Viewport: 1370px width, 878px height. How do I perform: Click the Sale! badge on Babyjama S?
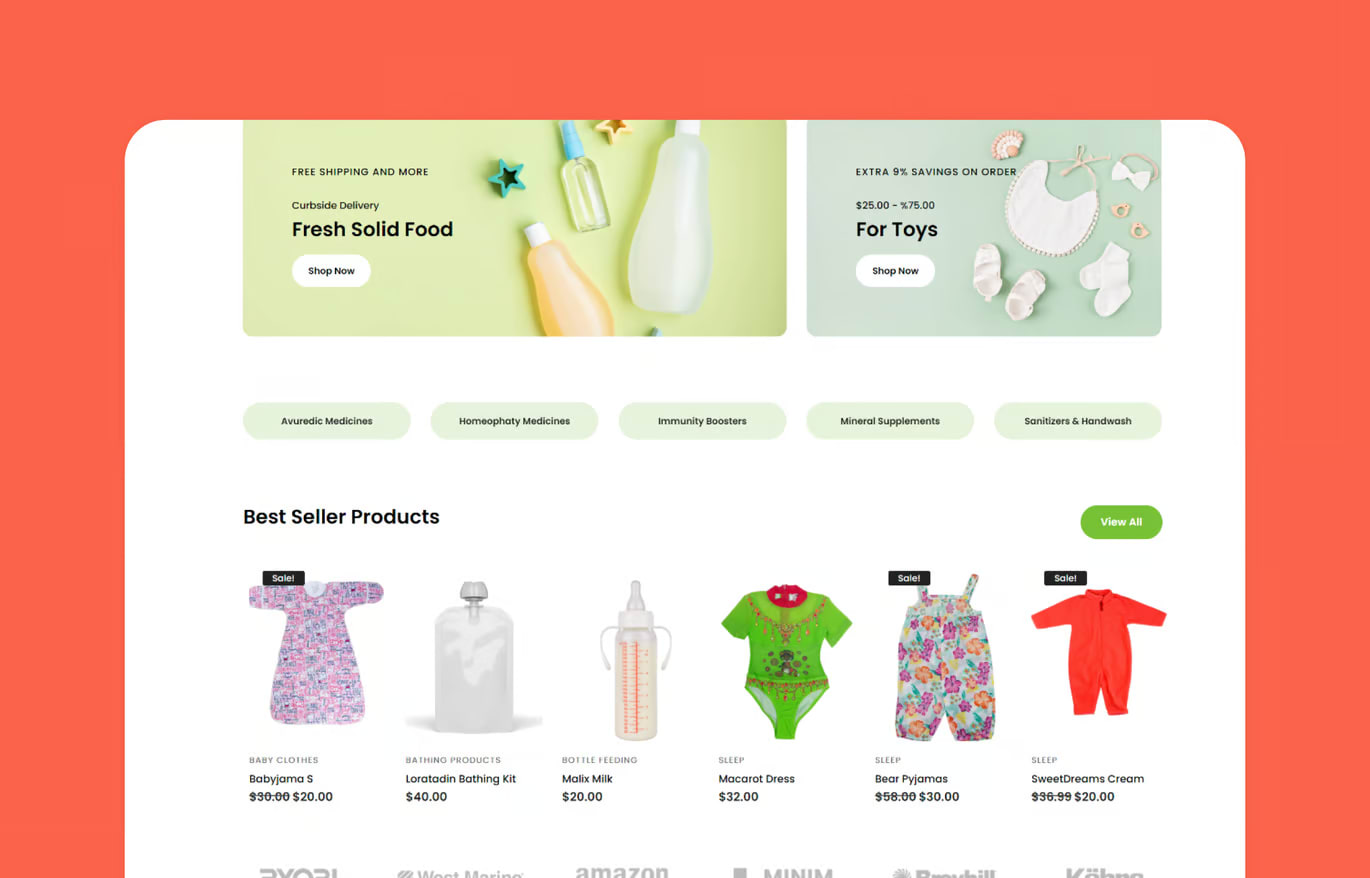coord(283,578)
